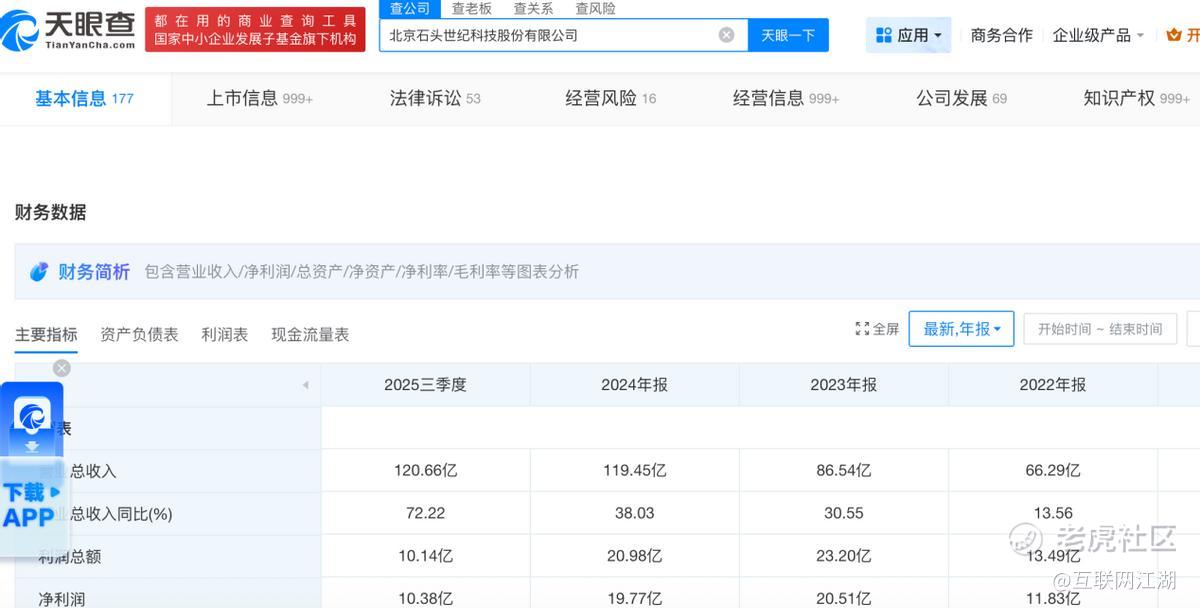Select the 查公司 search tab

click(410, 8)
